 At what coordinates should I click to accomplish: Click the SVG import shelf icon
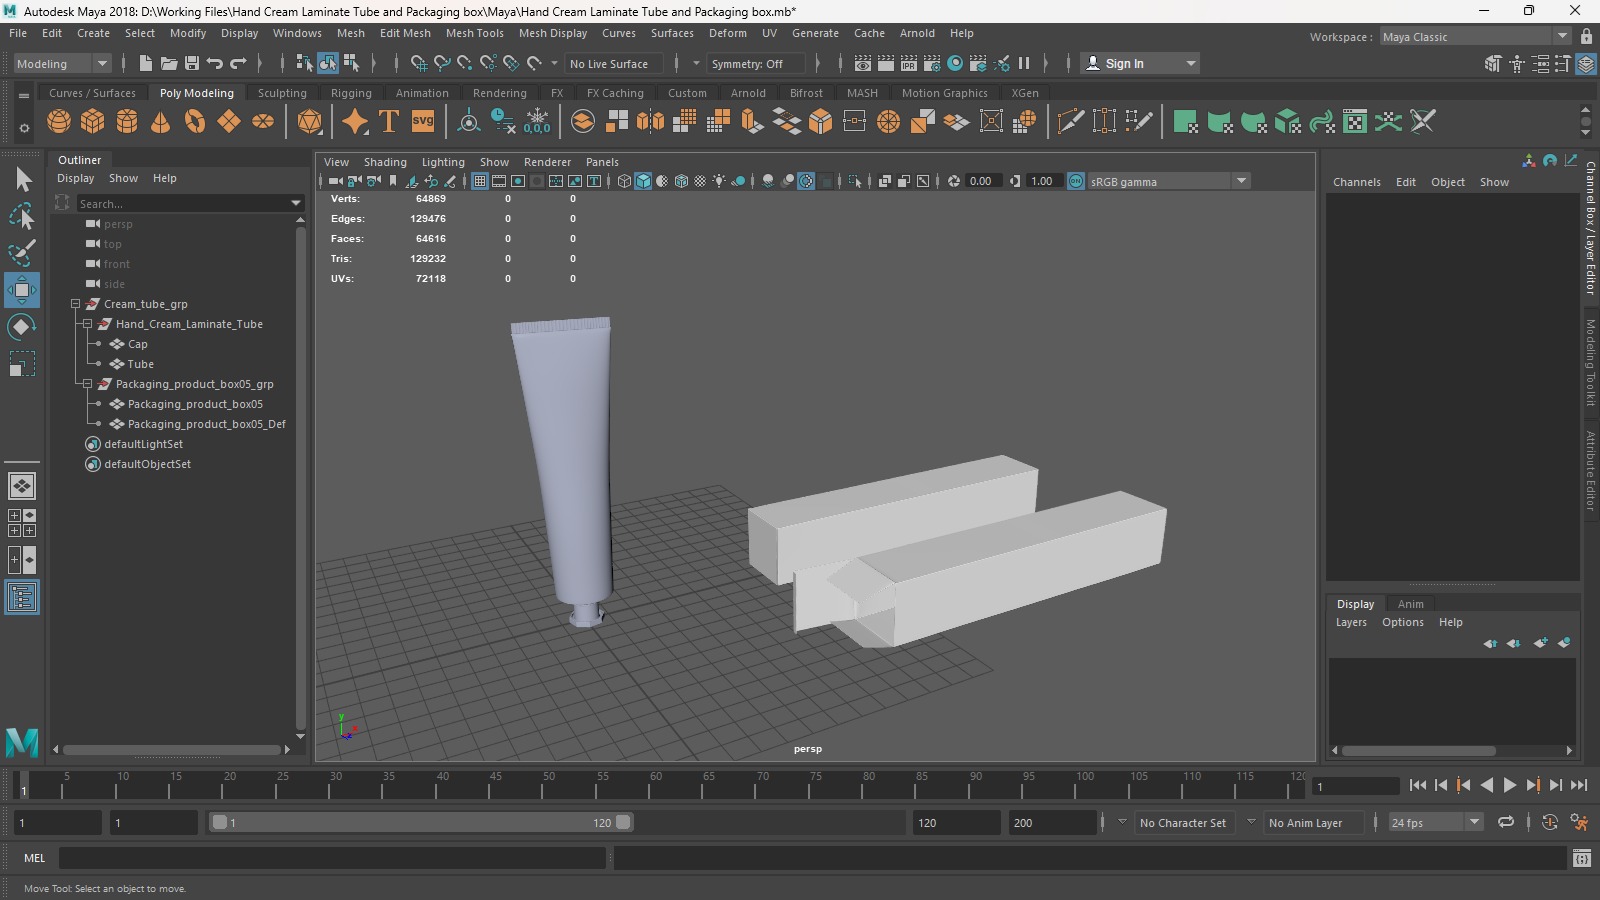coord(423,122)
